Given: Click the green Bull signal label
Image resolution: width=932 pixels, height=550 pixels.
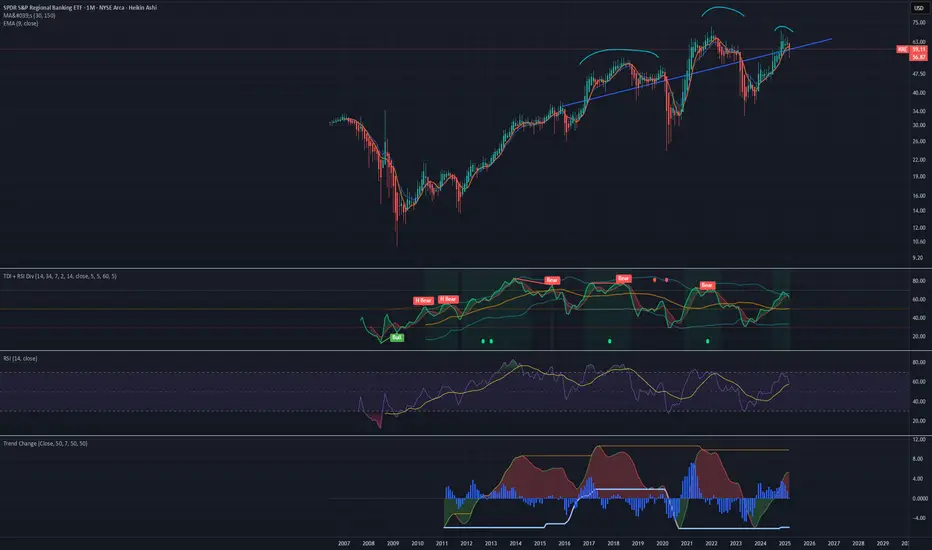Looking at the screenshot, I should click(x=396, y=338).
